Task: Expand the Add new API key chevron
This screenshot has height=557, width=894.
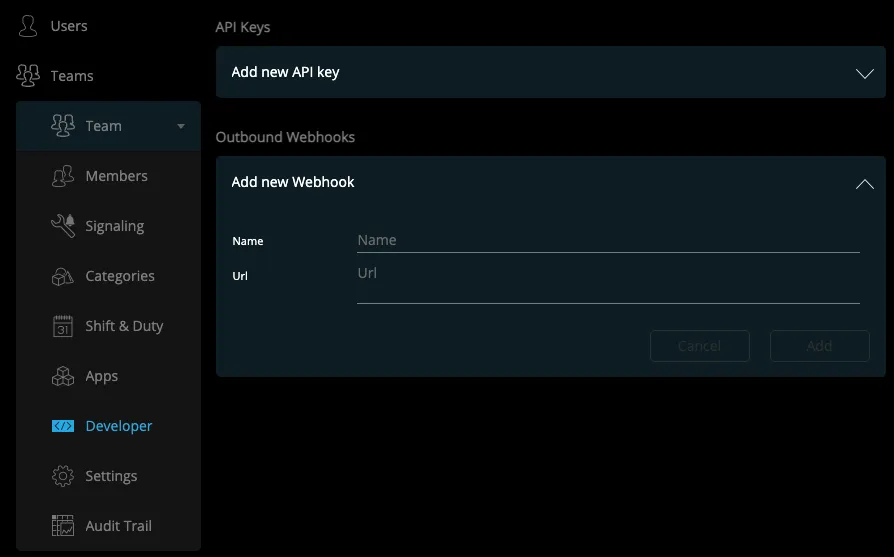Action: [x=864, y=74]
